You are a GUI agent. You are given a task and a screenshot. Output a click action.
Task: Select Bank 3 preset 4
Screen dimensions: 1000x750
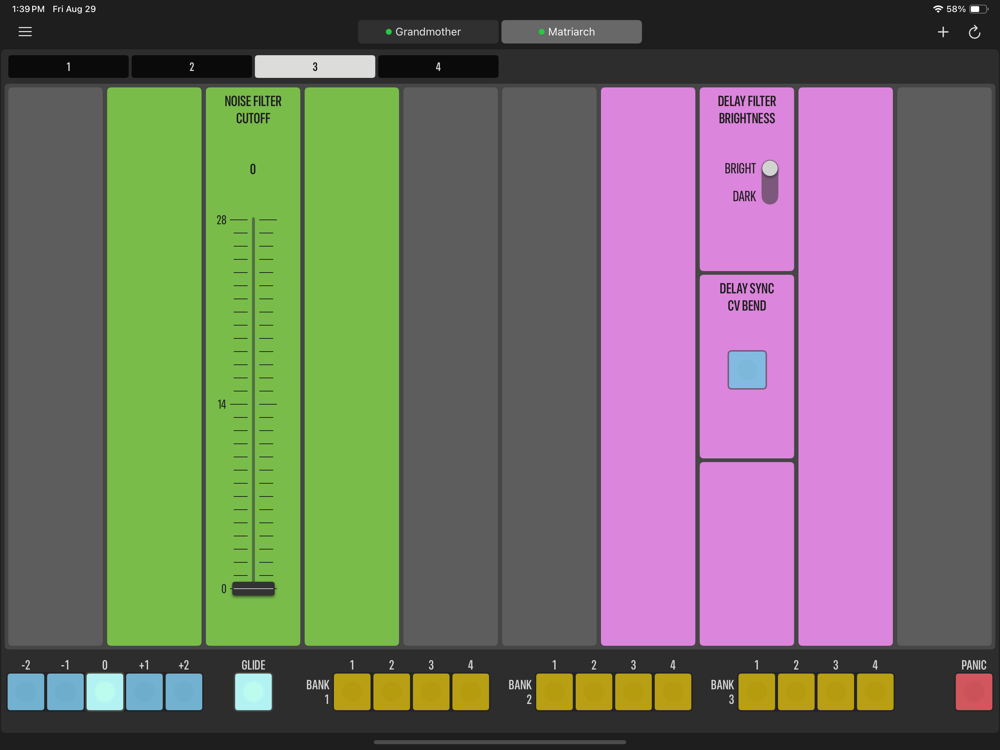click(875, 692)
